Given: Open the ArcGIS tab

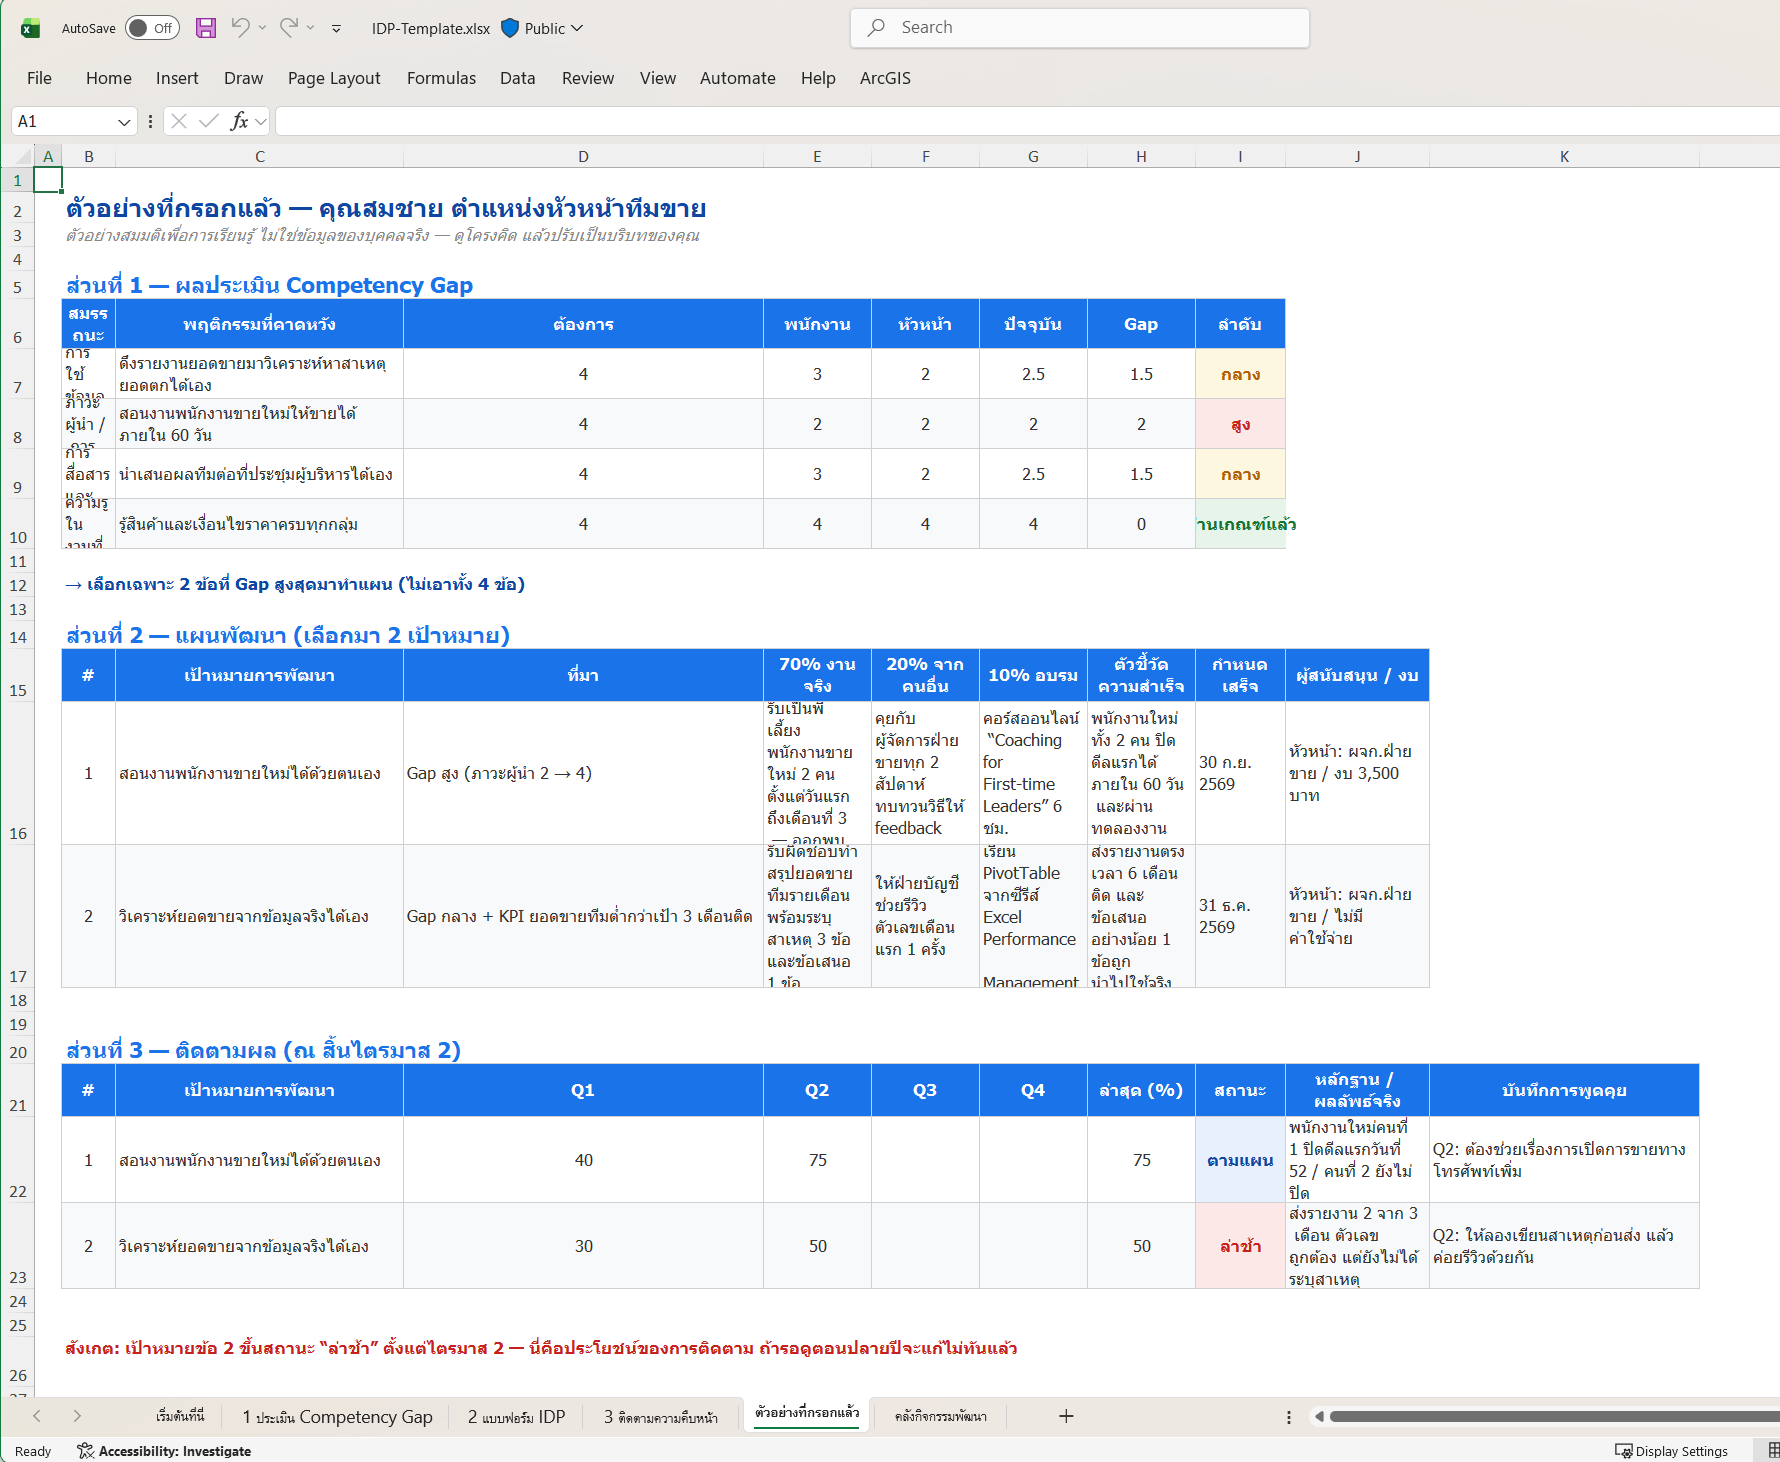Looking at the screenshot, I should coord(885,78).
